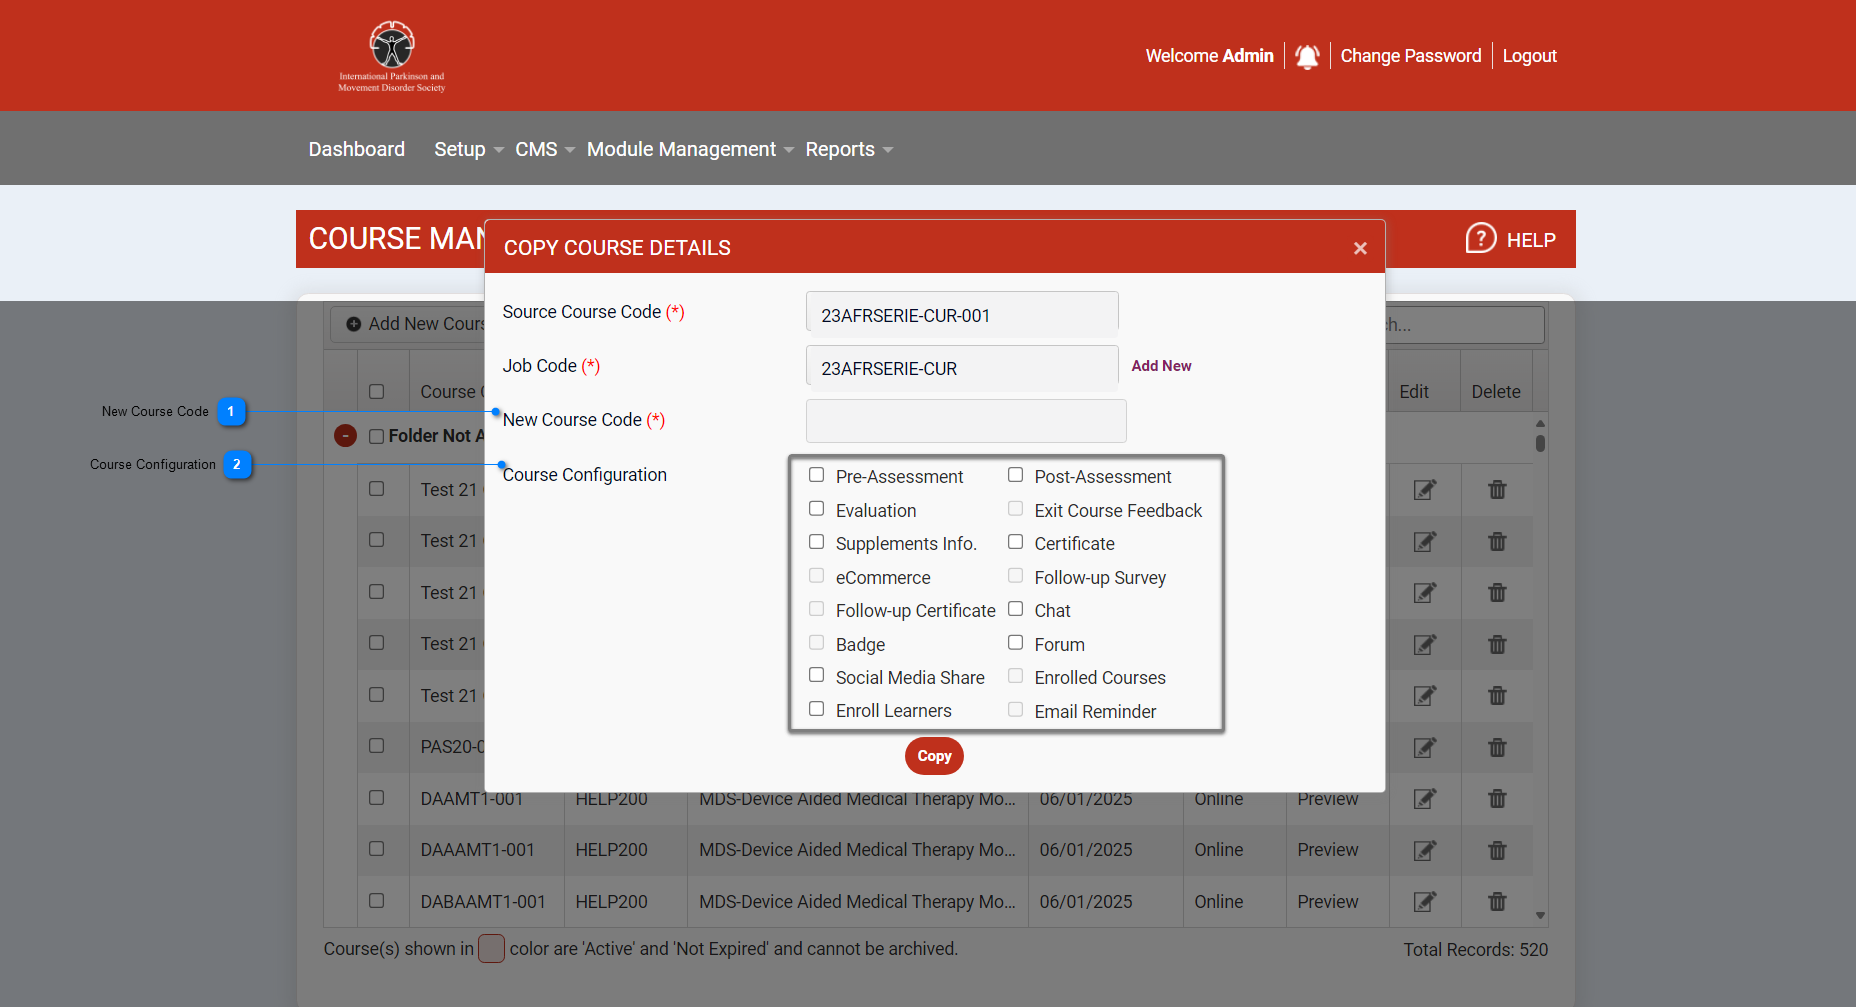This screenshot has height=1007, width=1856.
Task: Click edit icon for DAAAMT1-001 row
Action: pos(1424,850)
